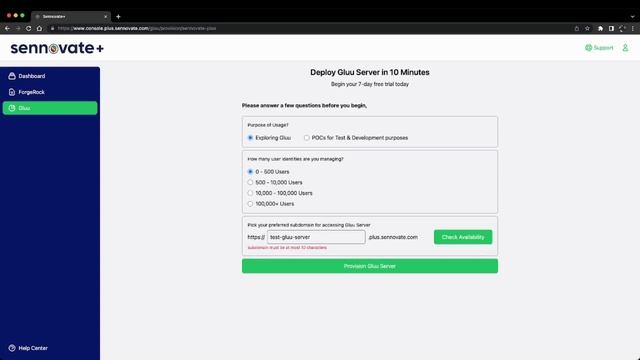This screenshot has height=360, width=640.
Task: Open the user profile icon
Action: [x=625, y=48]
